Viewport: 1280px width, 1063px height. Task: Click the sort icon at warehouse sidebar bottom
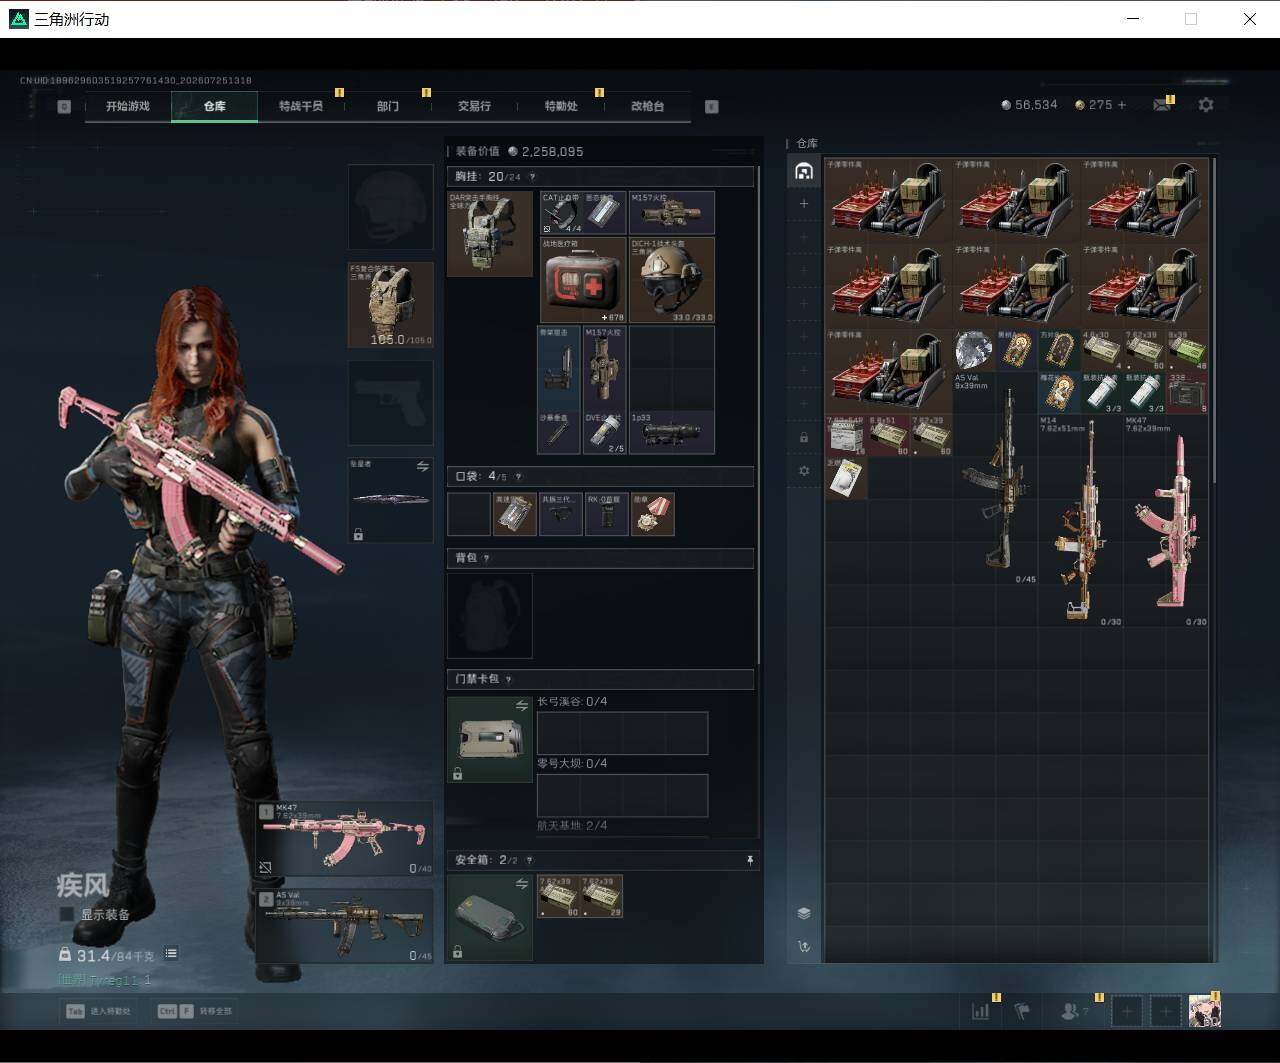tap(804, 946)
